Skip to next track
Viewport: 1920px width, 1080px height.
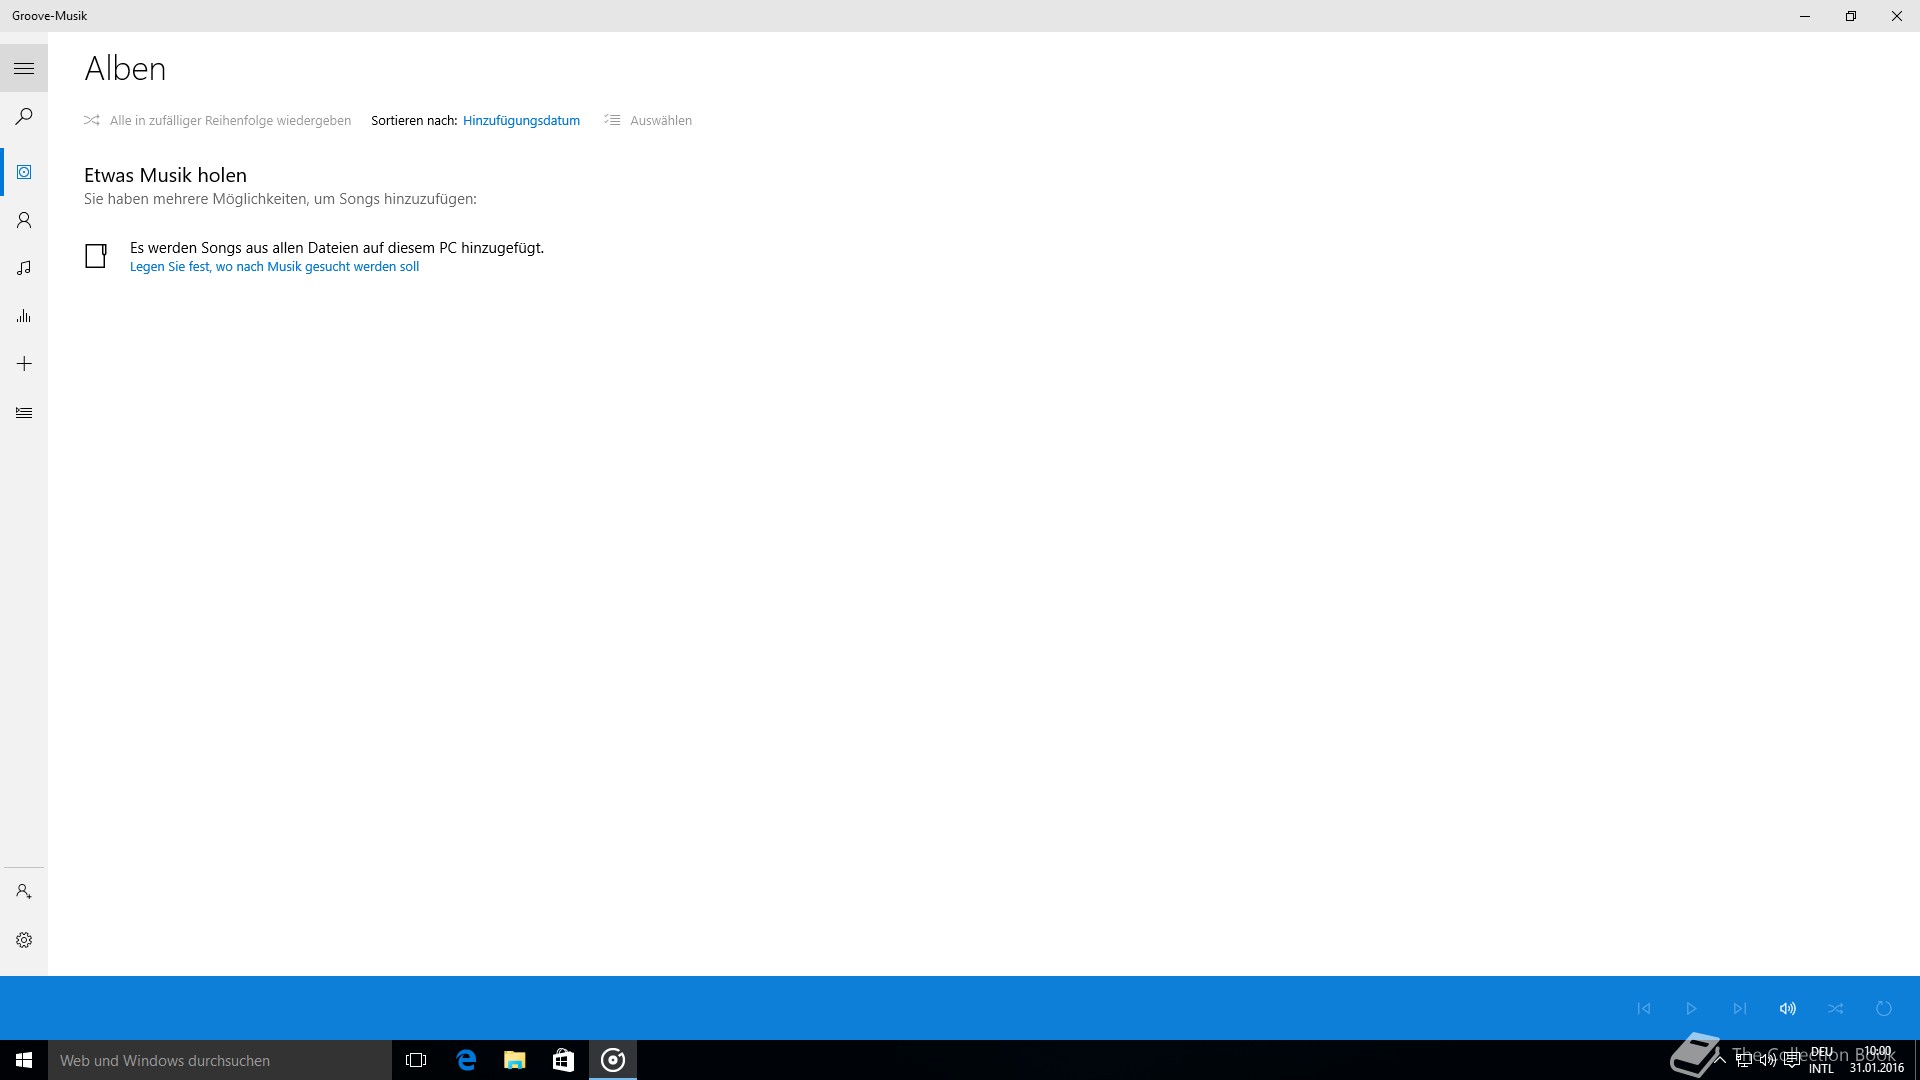click(x=1739, y=1008)
